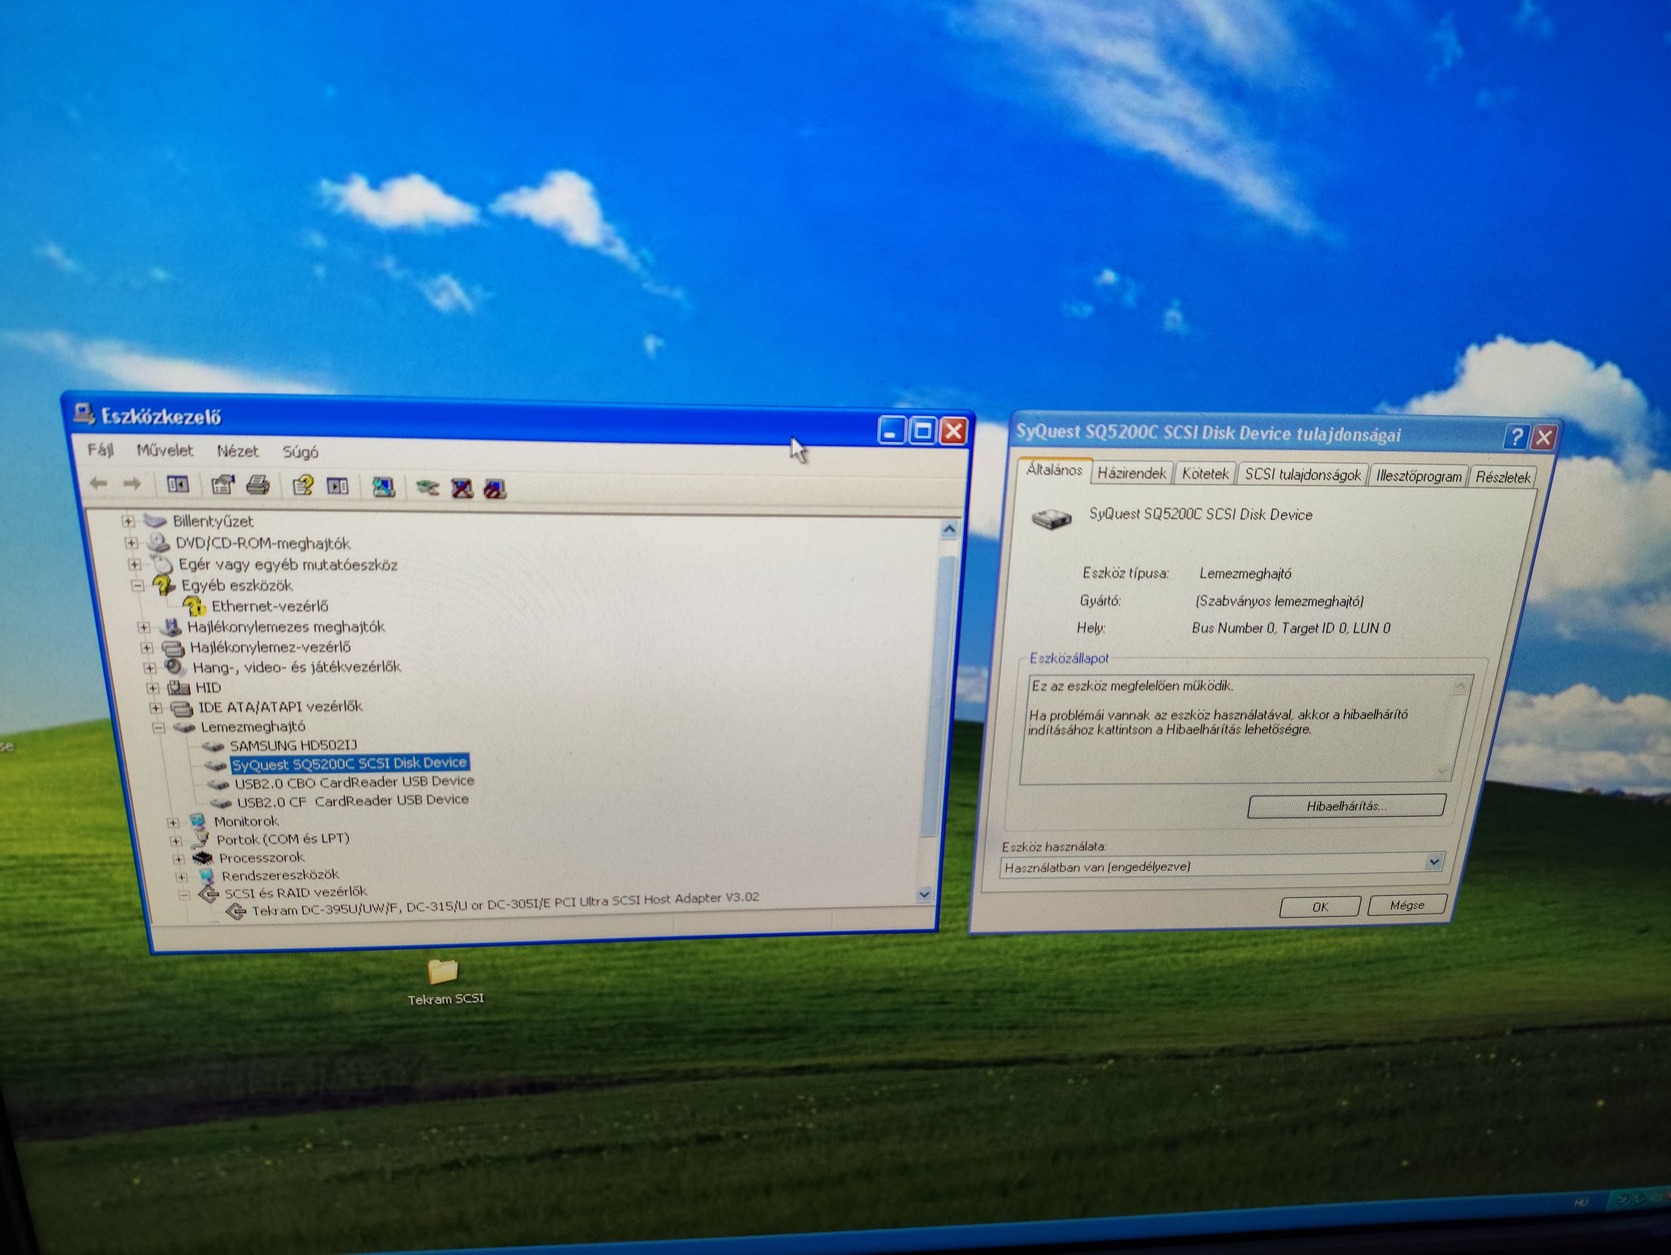Open the Eszköz használata dropdown

[x=1434, y=862]
